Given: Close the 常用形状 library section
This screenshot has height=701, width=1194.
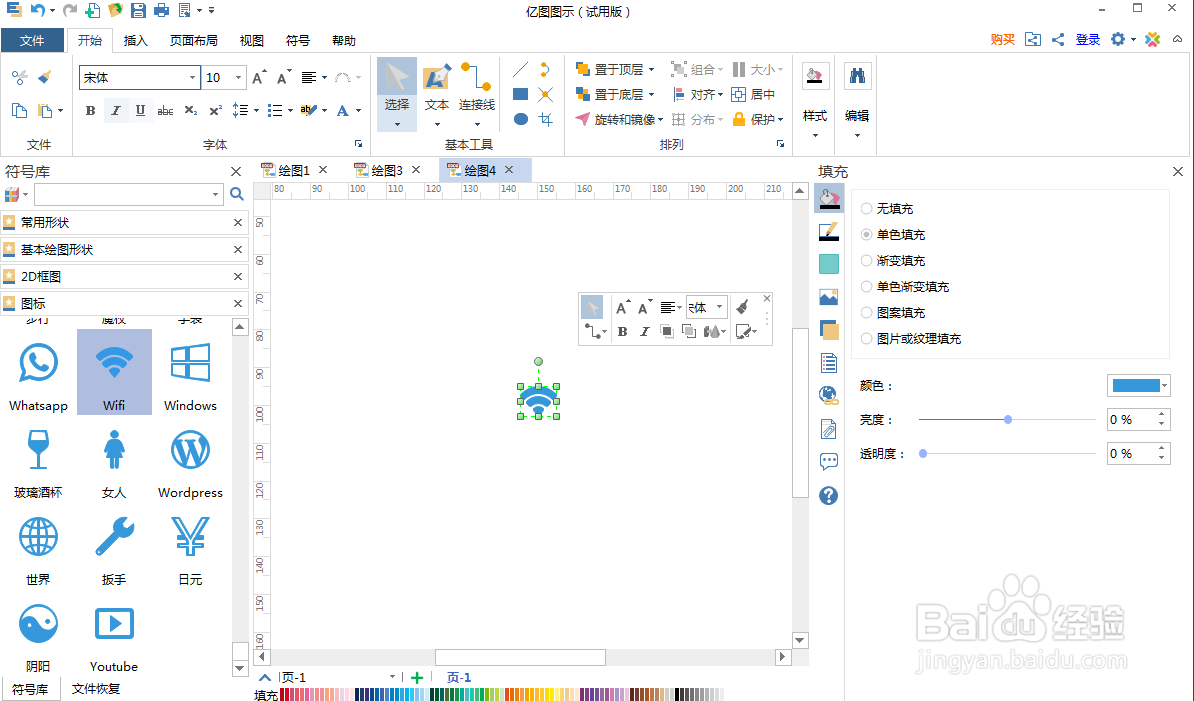Looking at the screenshot, I should pos(238,222).
